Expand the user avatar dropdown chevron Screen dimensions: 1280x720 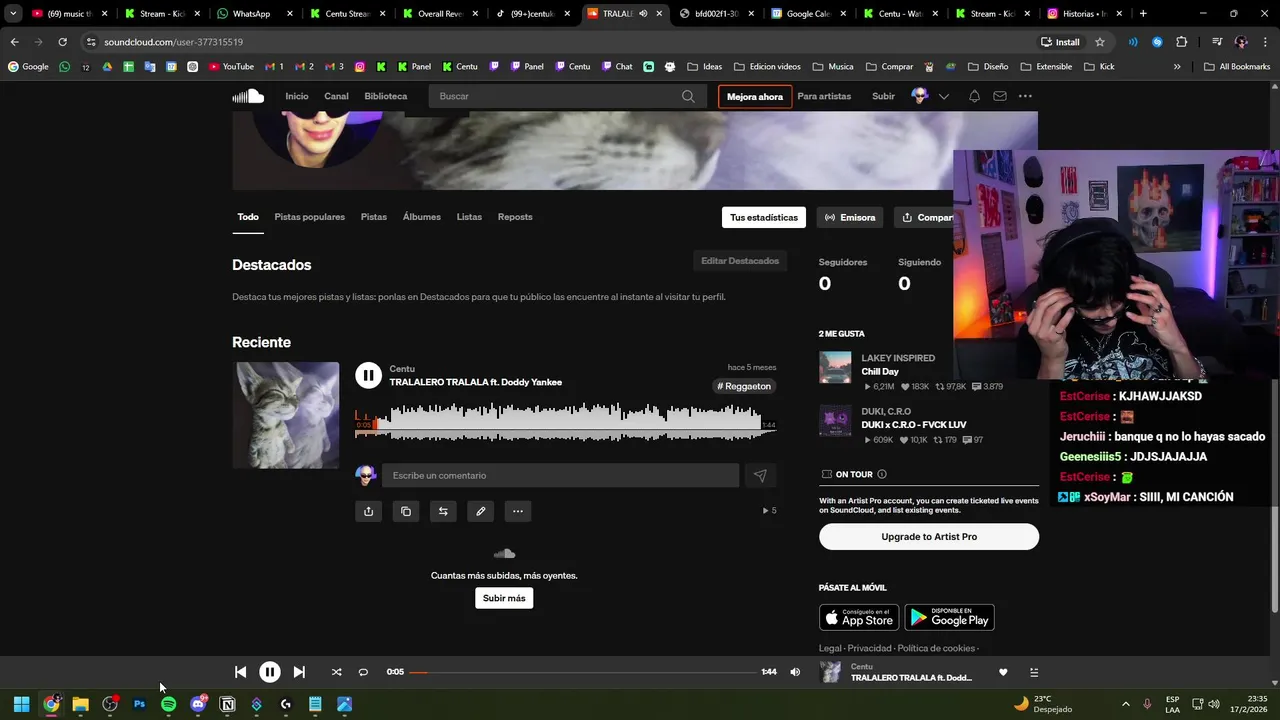pyautogui.click(x=943, y=96)
